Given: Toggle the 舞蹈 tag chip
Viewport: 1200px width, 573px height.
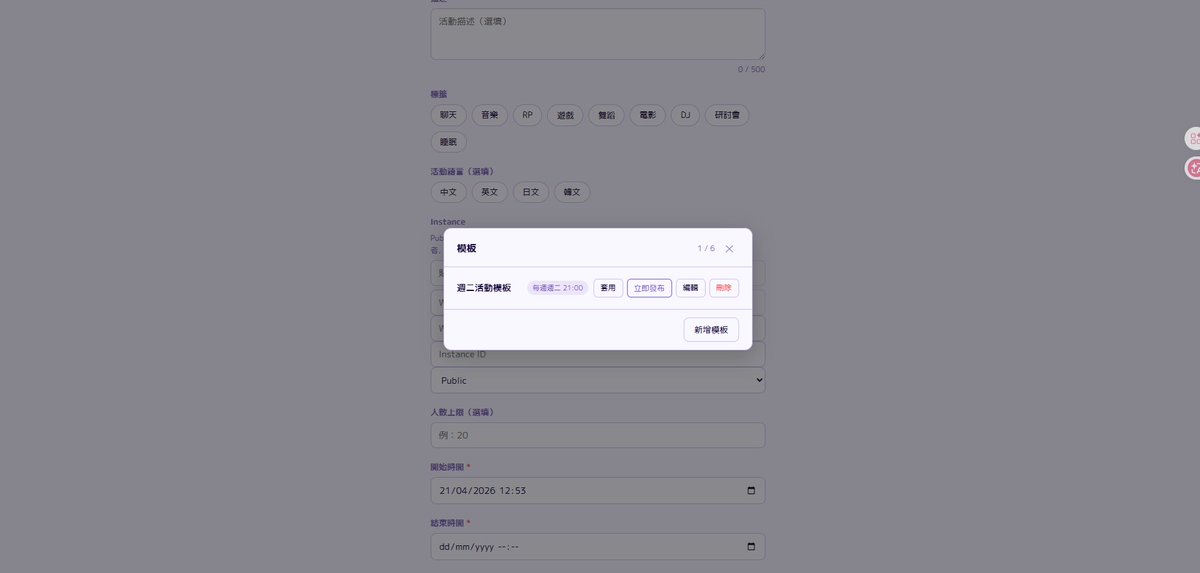Looking at the screenshot, I should [606, 115].
